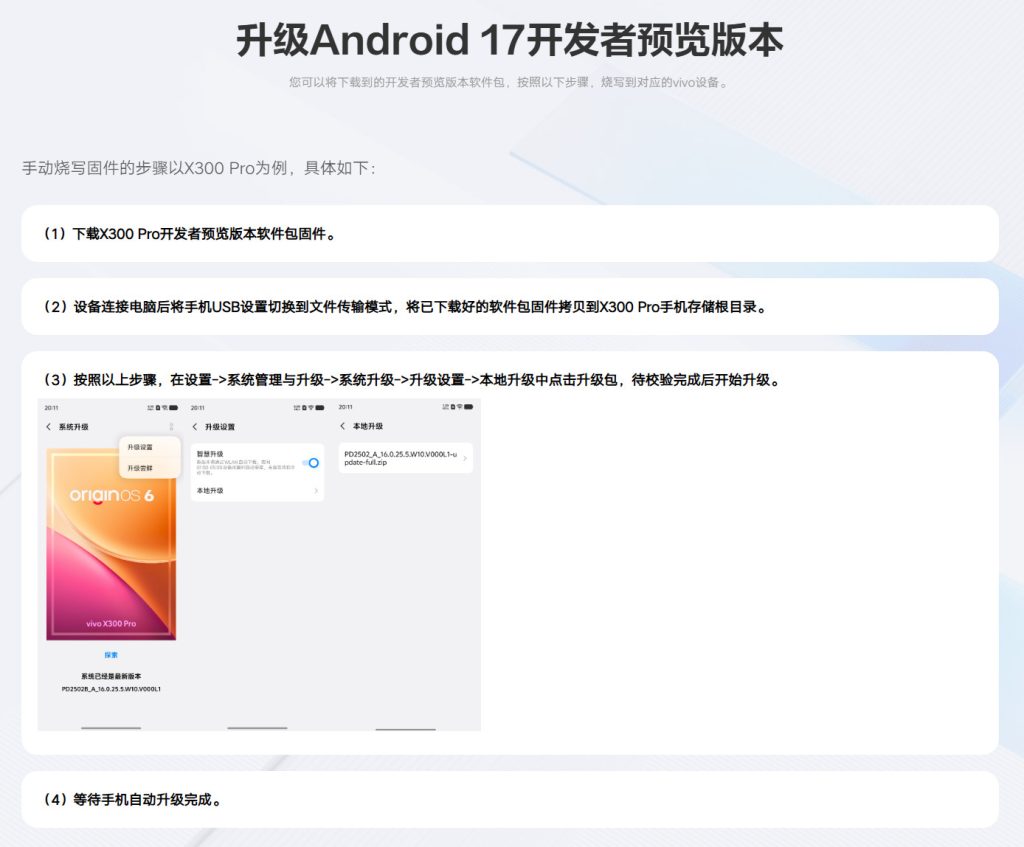Toggle the 智慧升级 switch
Viewport: 1024px width, 847px height.
[311, 463]
